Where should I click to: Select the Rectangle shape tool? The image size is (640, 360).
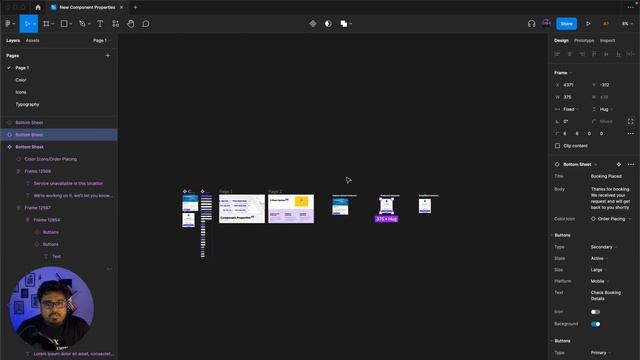click(x=64, y=24)
